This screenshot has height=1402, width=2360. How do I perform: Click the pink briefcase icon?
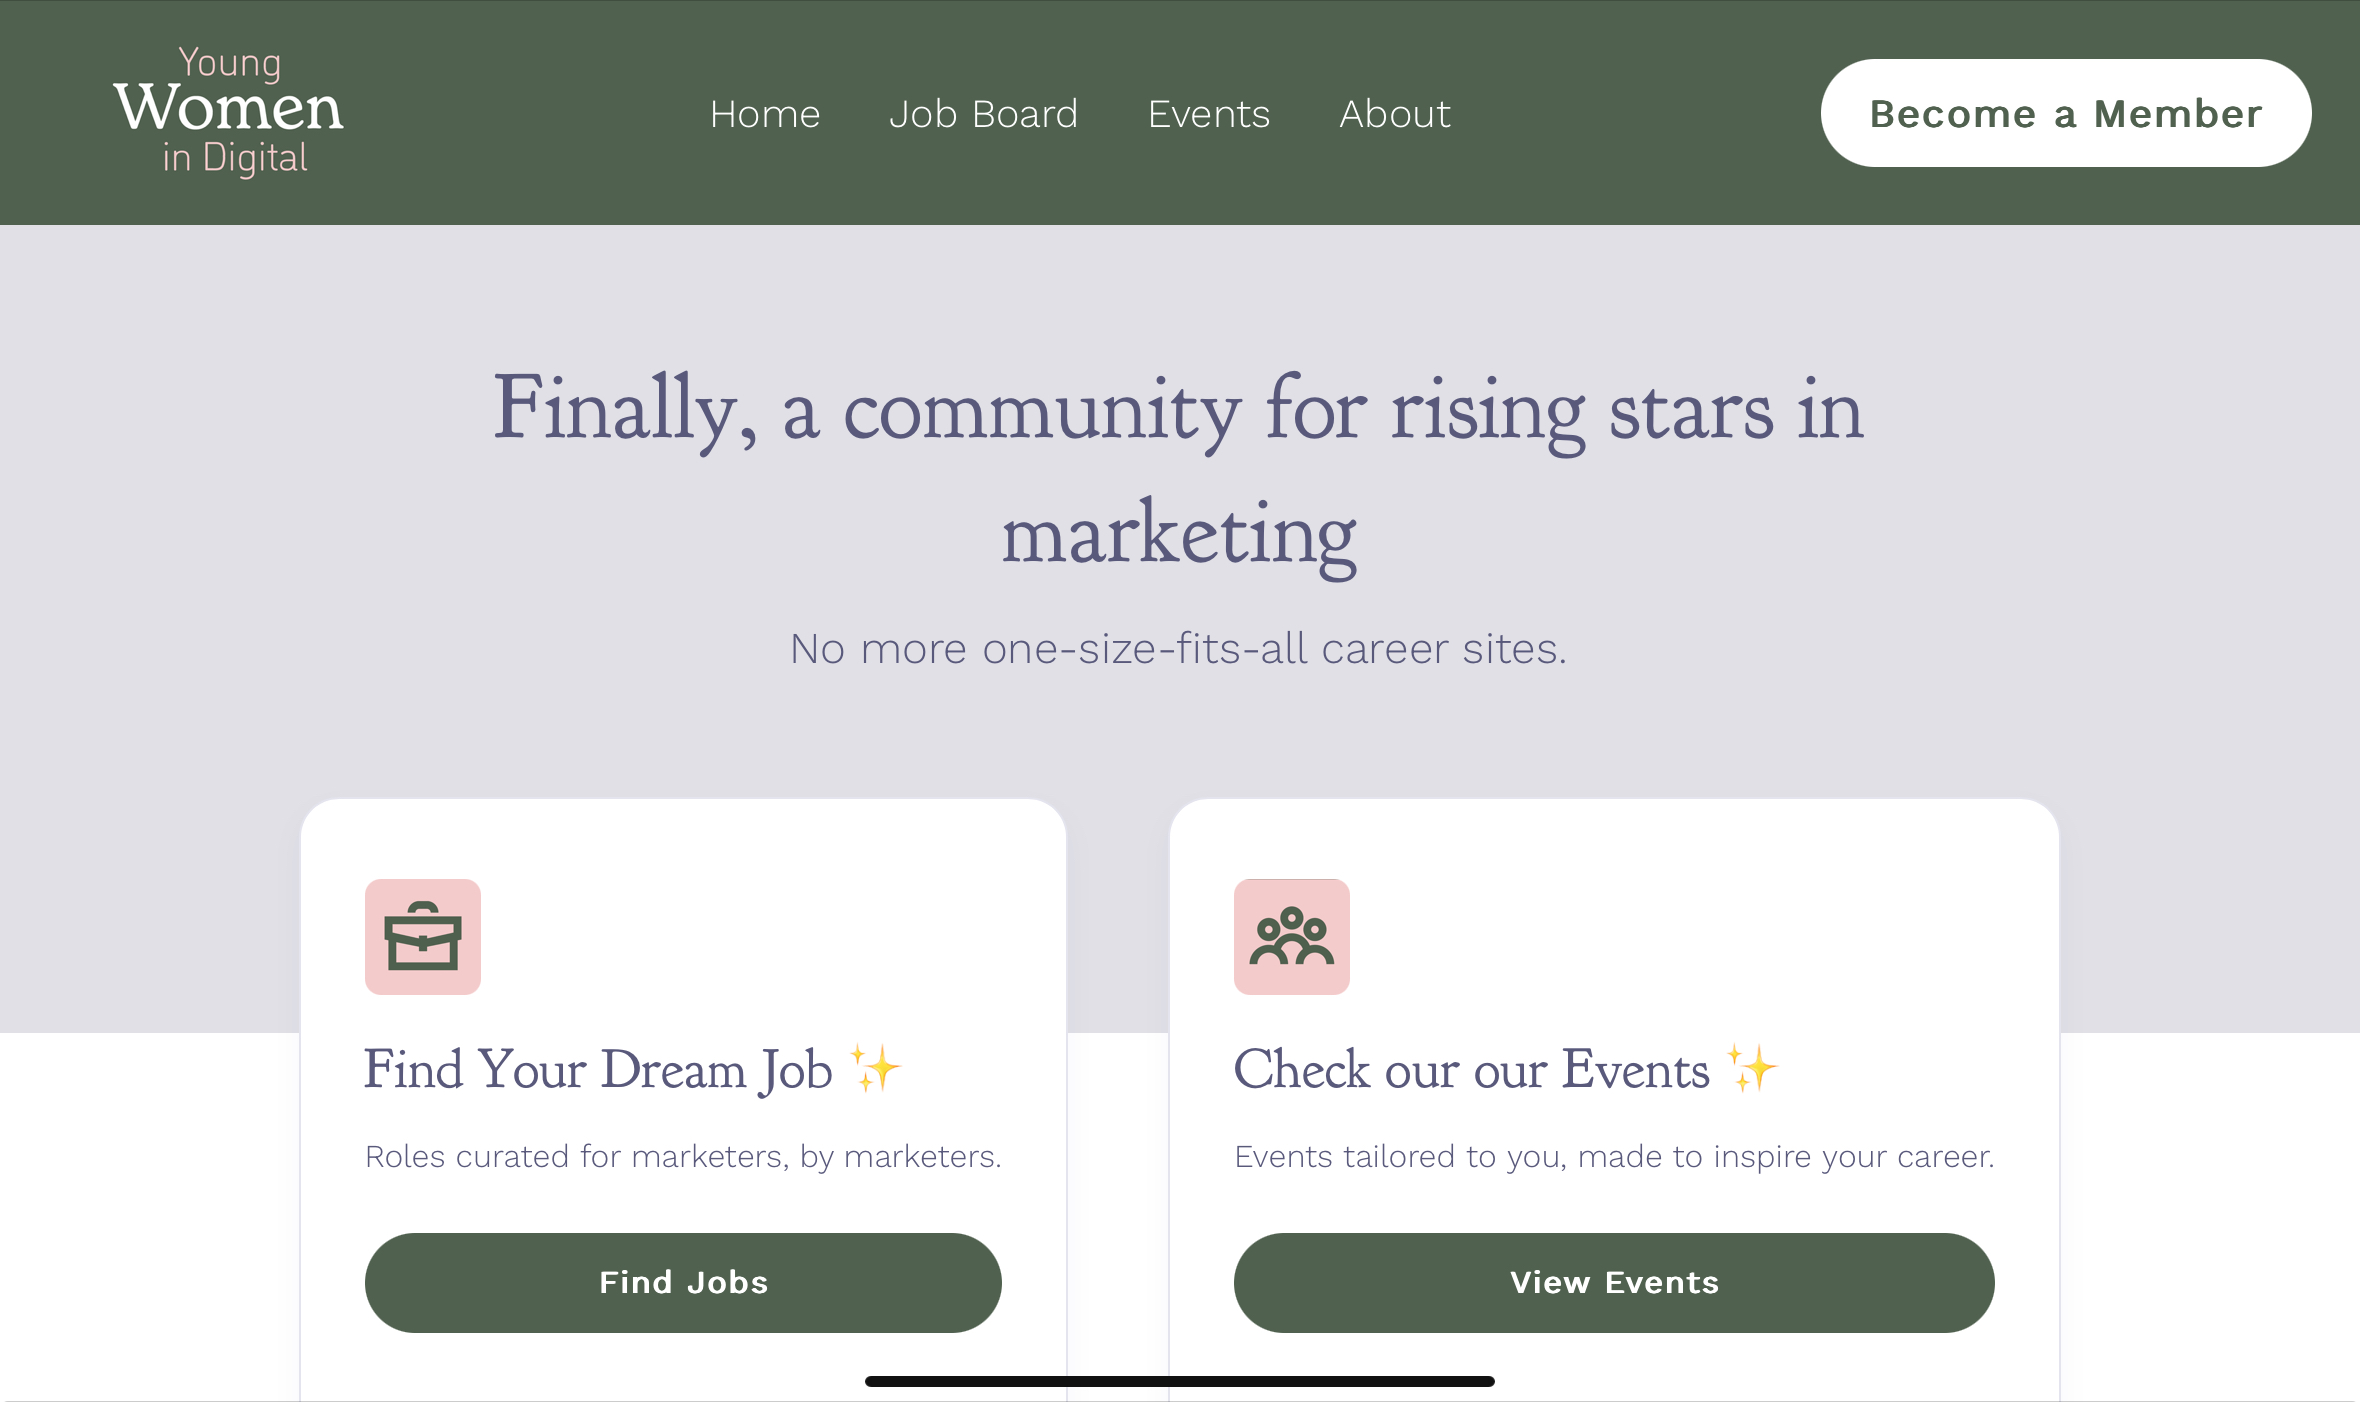(423, 937)
